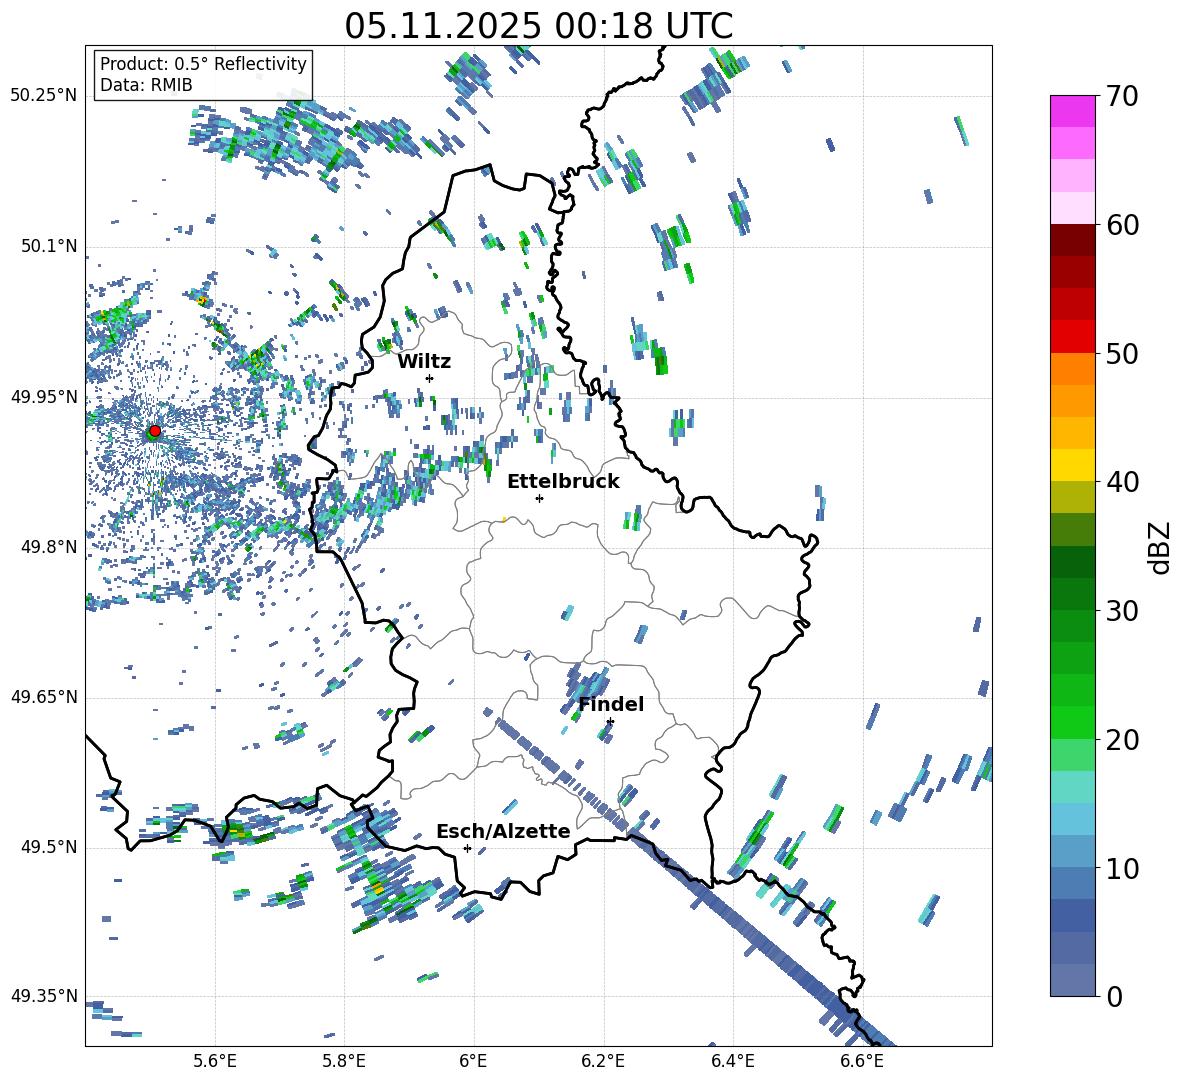Click the magenta colorbar segment near 70

pyautogui.click(x=1073, y=111)
